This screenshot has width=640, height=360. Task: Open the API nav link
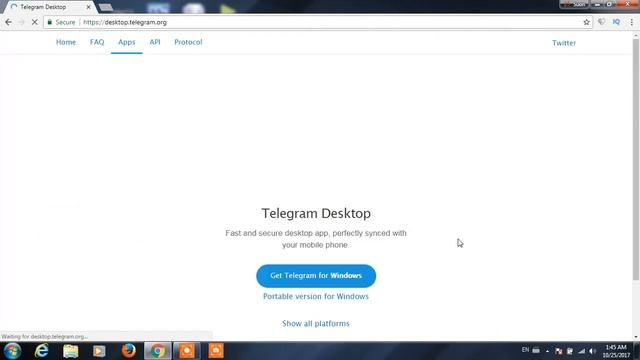155,42
